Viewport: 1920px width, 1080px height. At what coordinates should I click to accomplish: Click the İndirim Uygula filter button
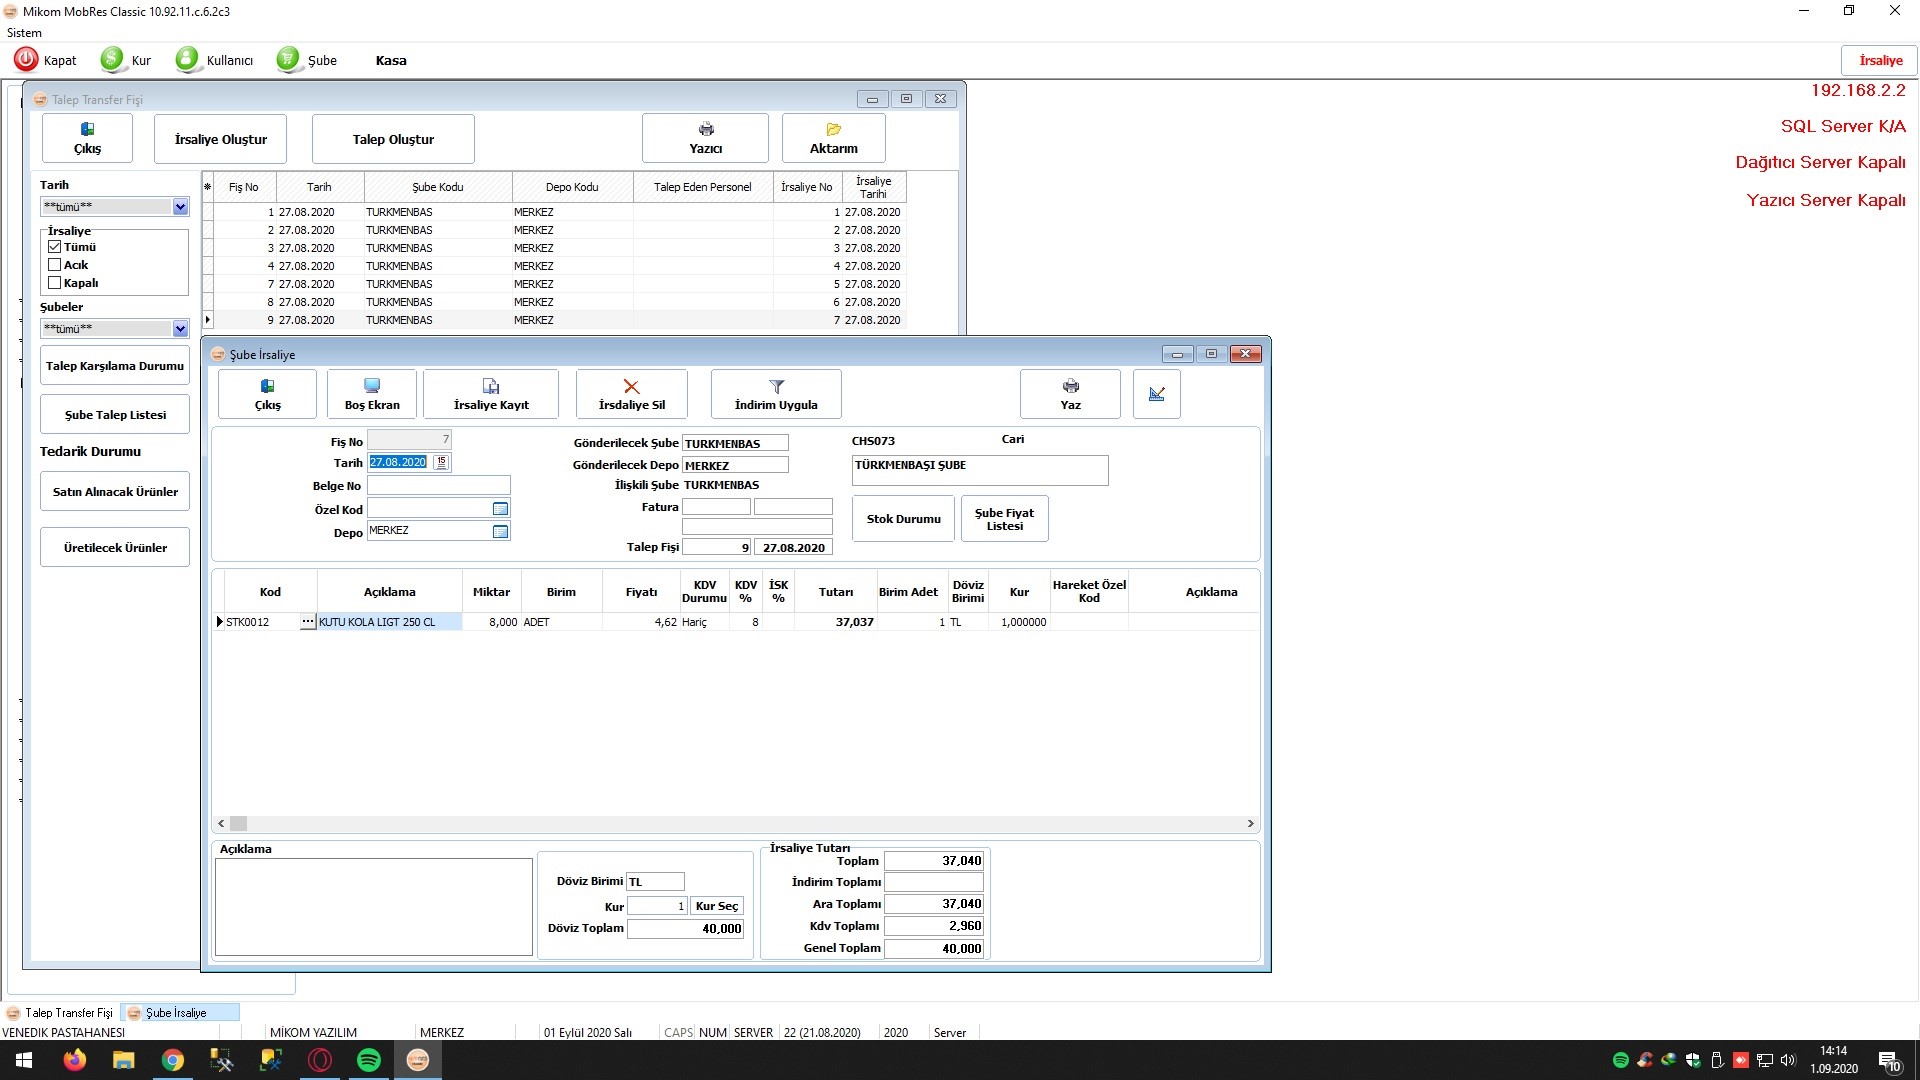[776, 394]
